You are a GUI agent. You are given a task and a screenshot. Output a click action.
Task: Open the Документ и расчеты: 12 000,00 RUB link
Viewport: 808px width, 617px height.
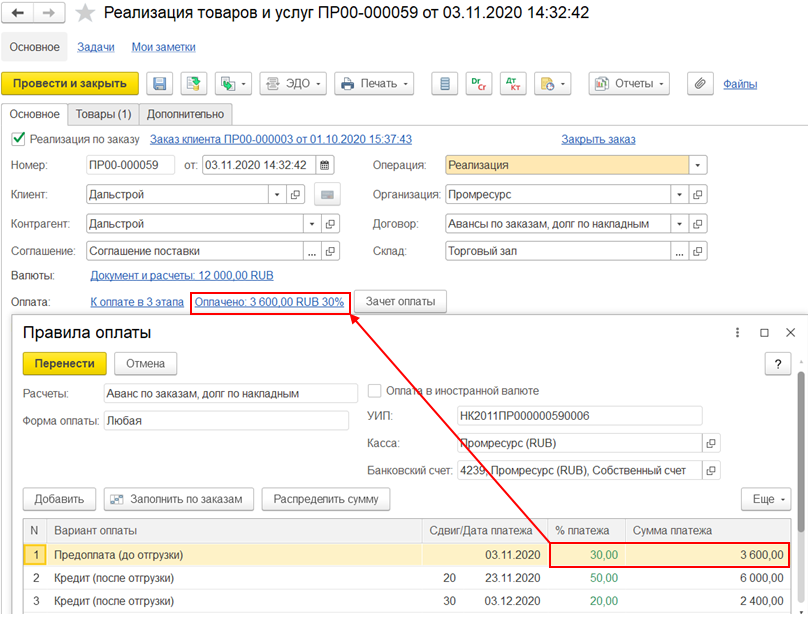point(182,276)
